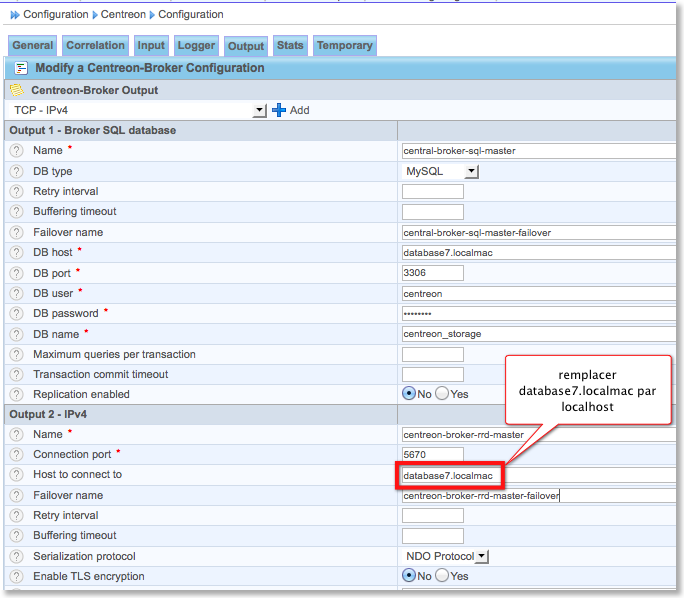
Task: Open the DB type MySQL dropdown
Action: pos(471,172)
